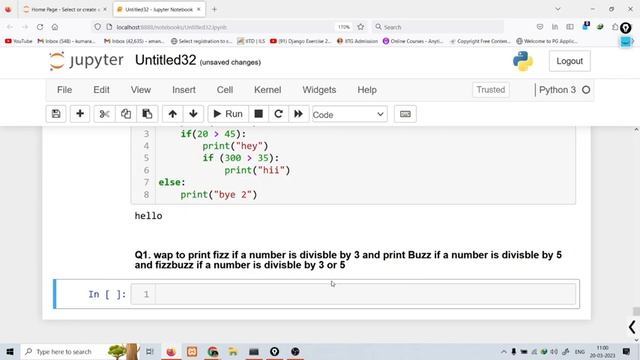Open the Edit menu
This screenshot has width=640, height=360.
(101, 90)
